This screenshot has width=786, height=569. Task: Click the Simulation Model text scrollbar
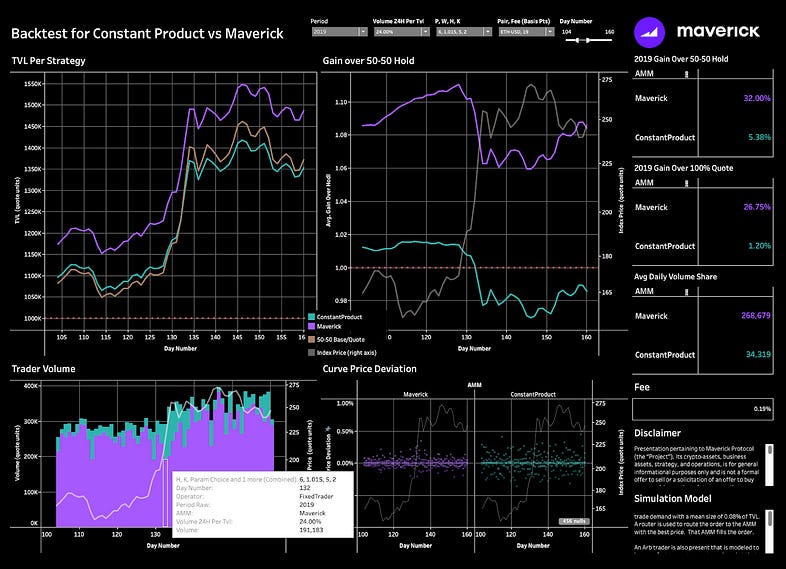[769, 531]
